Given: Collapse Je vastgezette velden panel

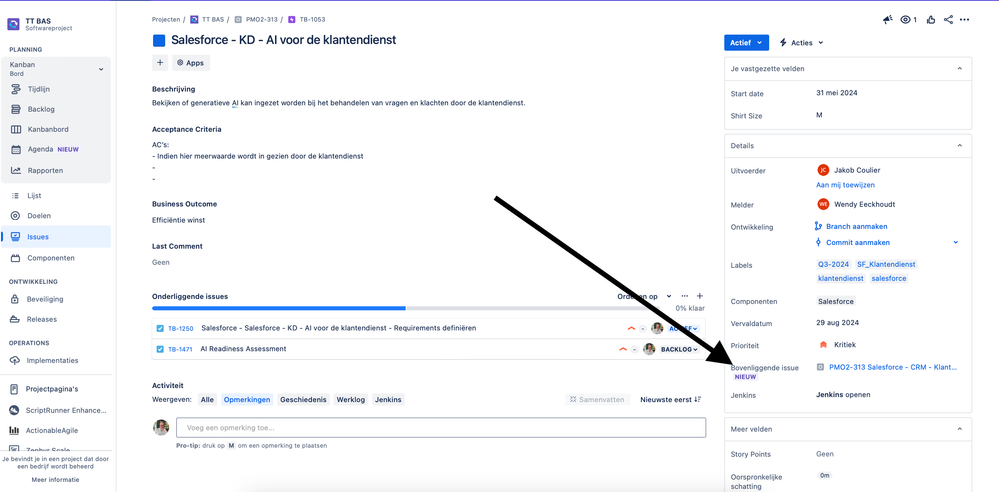Looking at the screenshot, I should click(959, 68).
